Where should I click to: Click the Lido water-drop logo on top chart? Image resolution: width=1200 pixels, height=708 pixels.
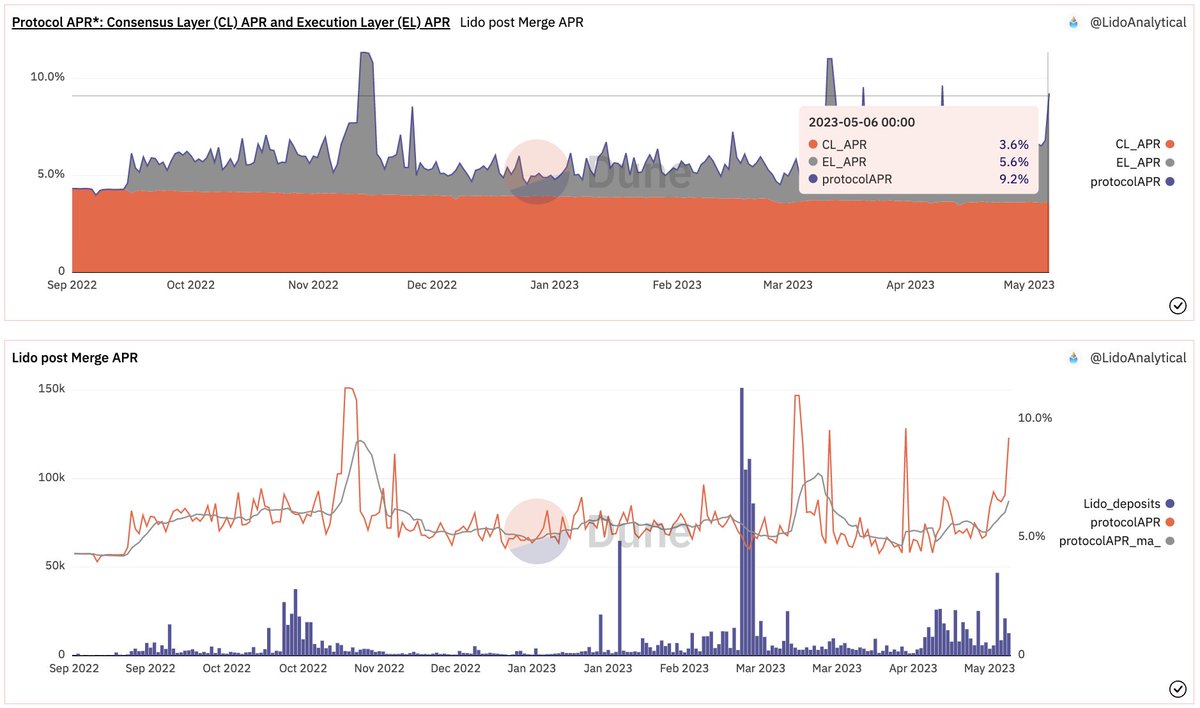click(1071, 21)
